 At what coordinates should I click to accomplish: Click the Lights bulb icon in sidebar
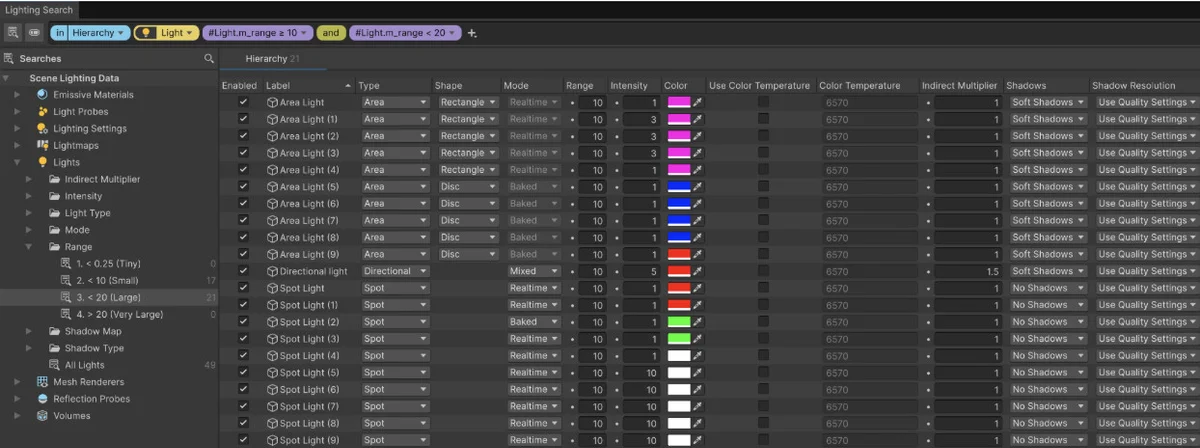(x=43, y=162)
